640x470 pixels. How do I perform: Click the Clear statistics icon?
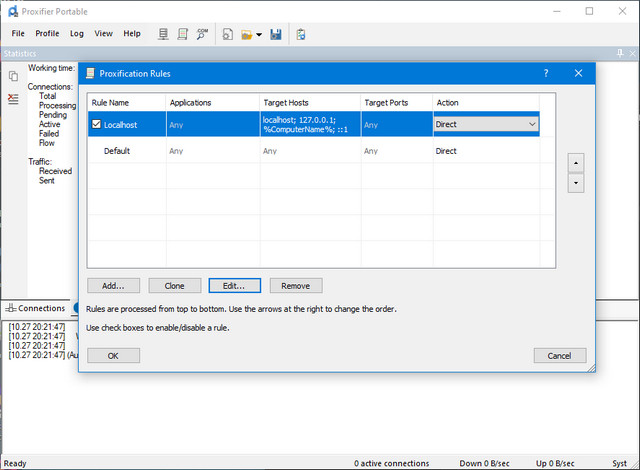13,98
